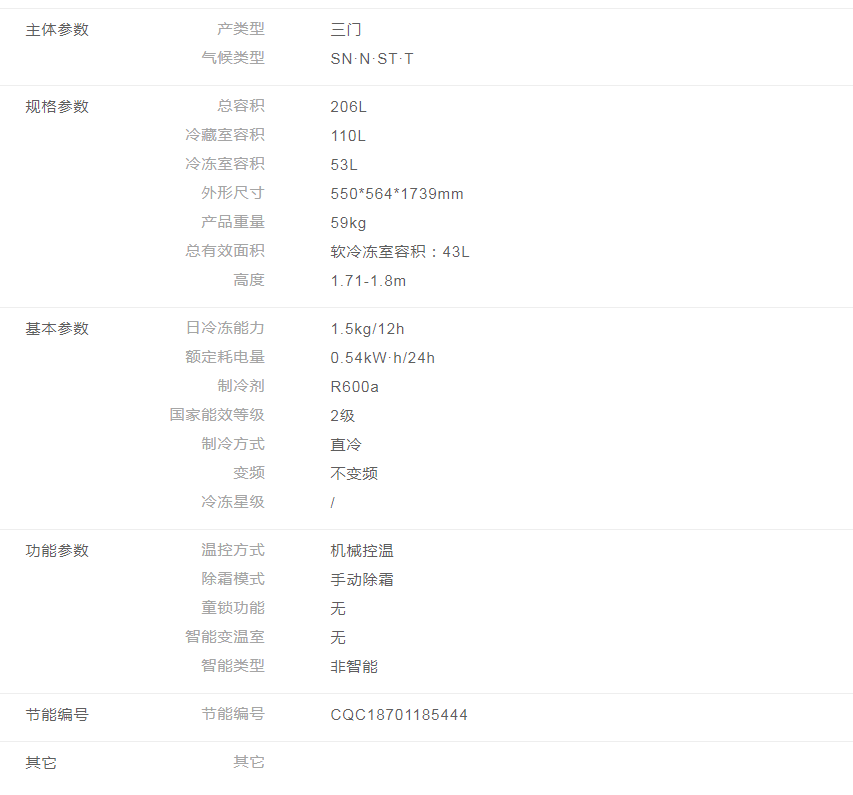Viewport: 853px width, 795px height.
Task: Select the 59kg product weight value
Action: click(x=348, y=223)
